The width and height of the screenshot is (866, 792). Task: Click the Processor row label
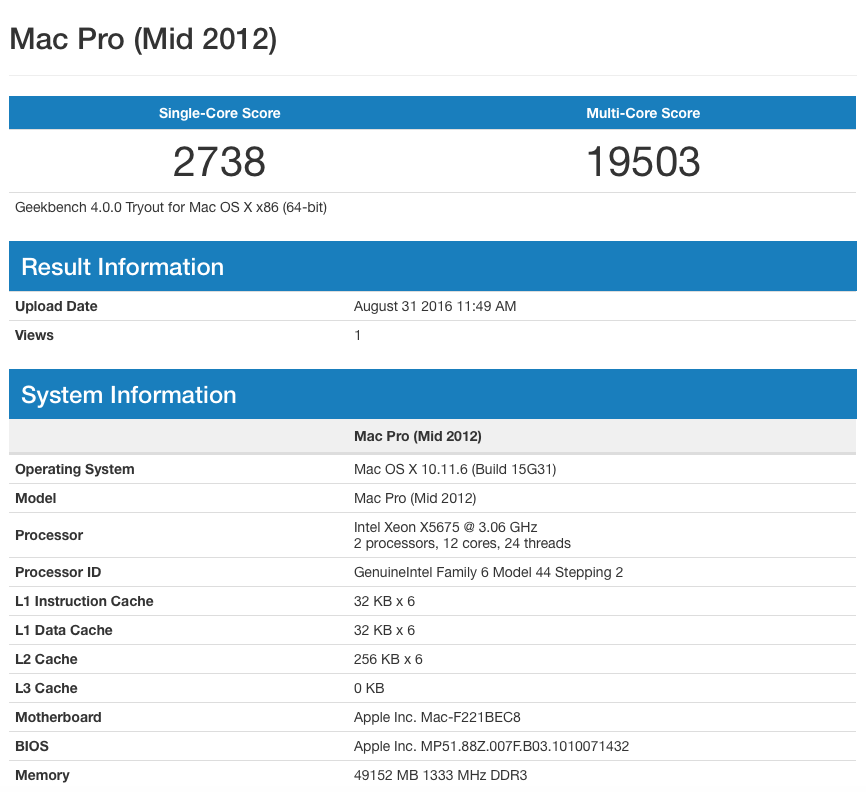click(49, 535)
